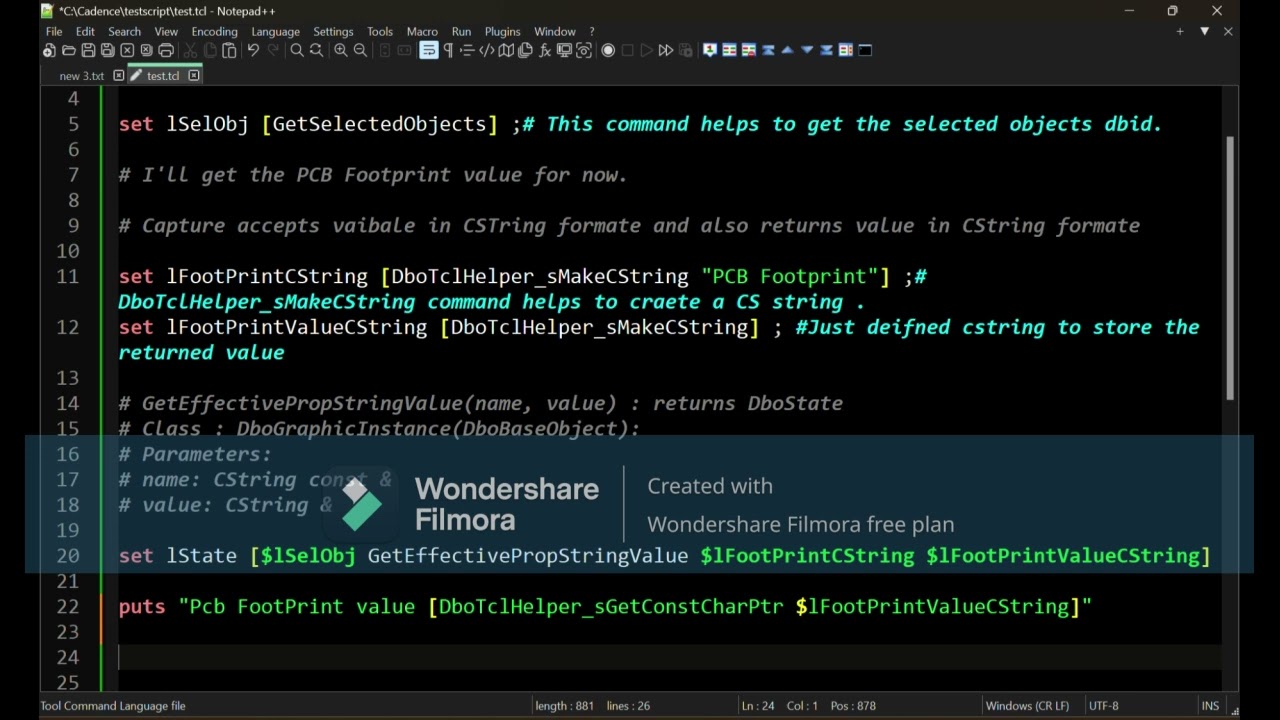Toggle the Function List fx icon

coord(545,50)
